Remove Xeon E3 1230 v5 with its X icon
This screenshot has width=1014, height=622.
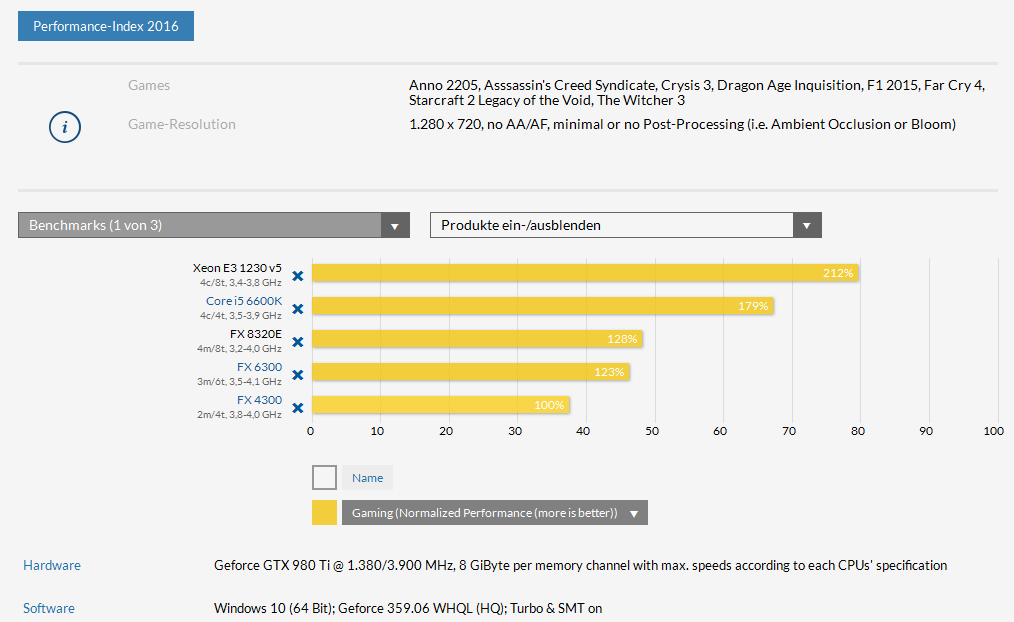297,276
